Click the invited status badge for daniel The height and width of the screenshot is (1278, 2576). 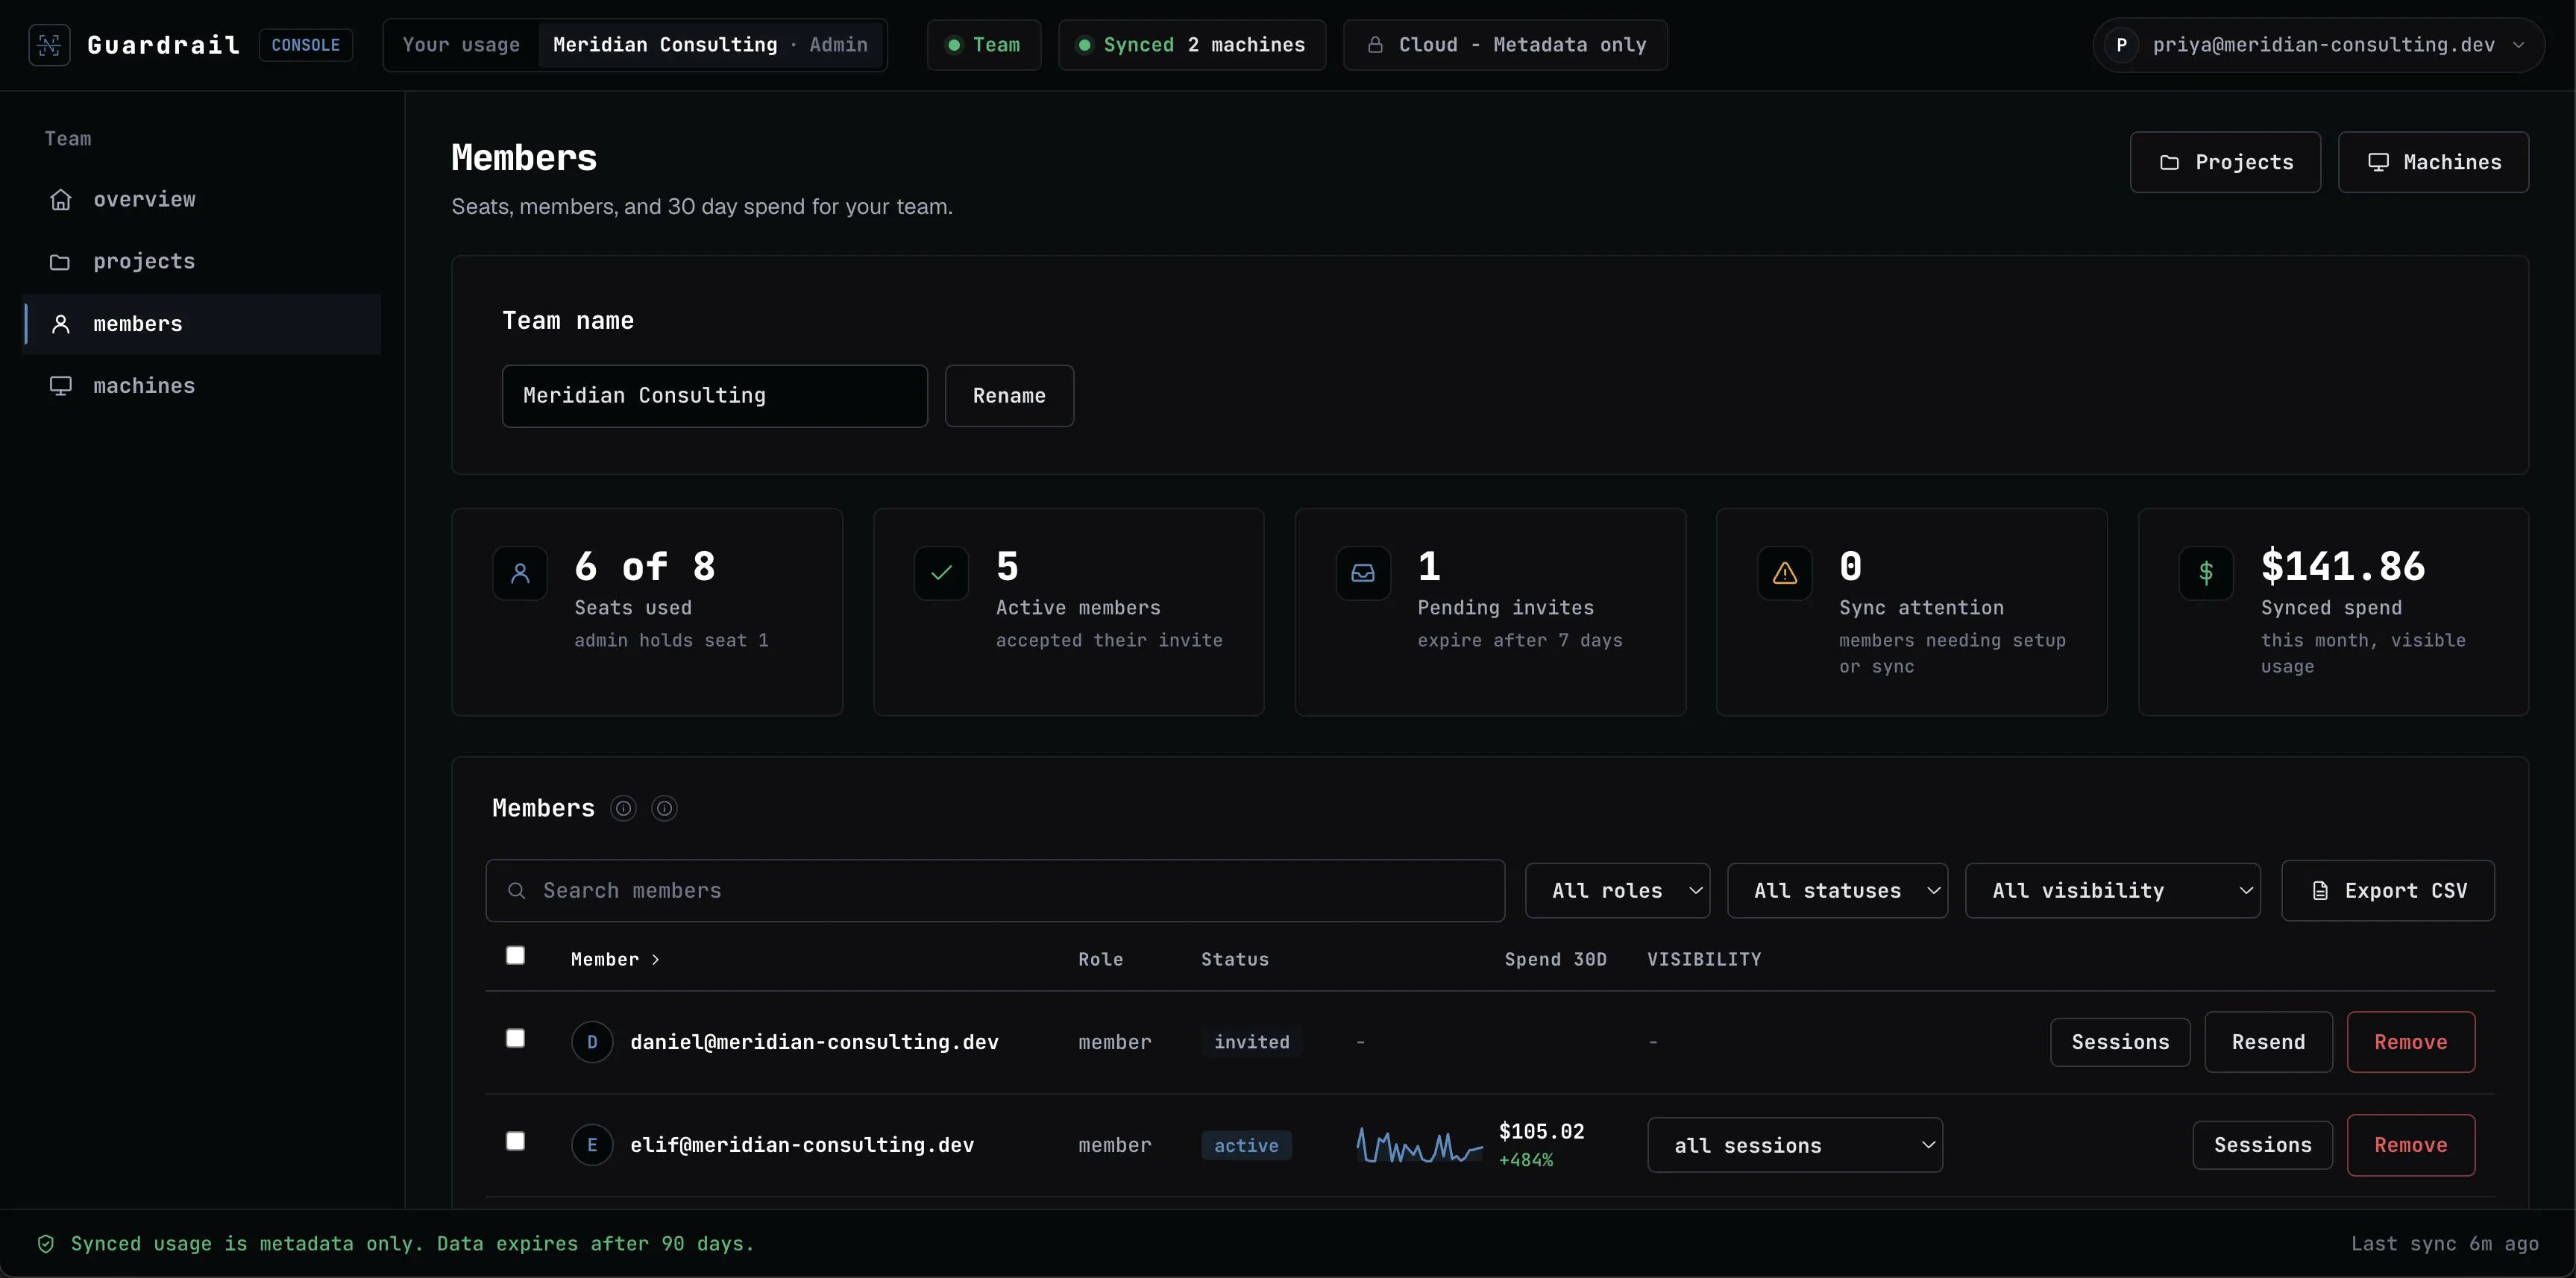(x=1252, y=1043)
